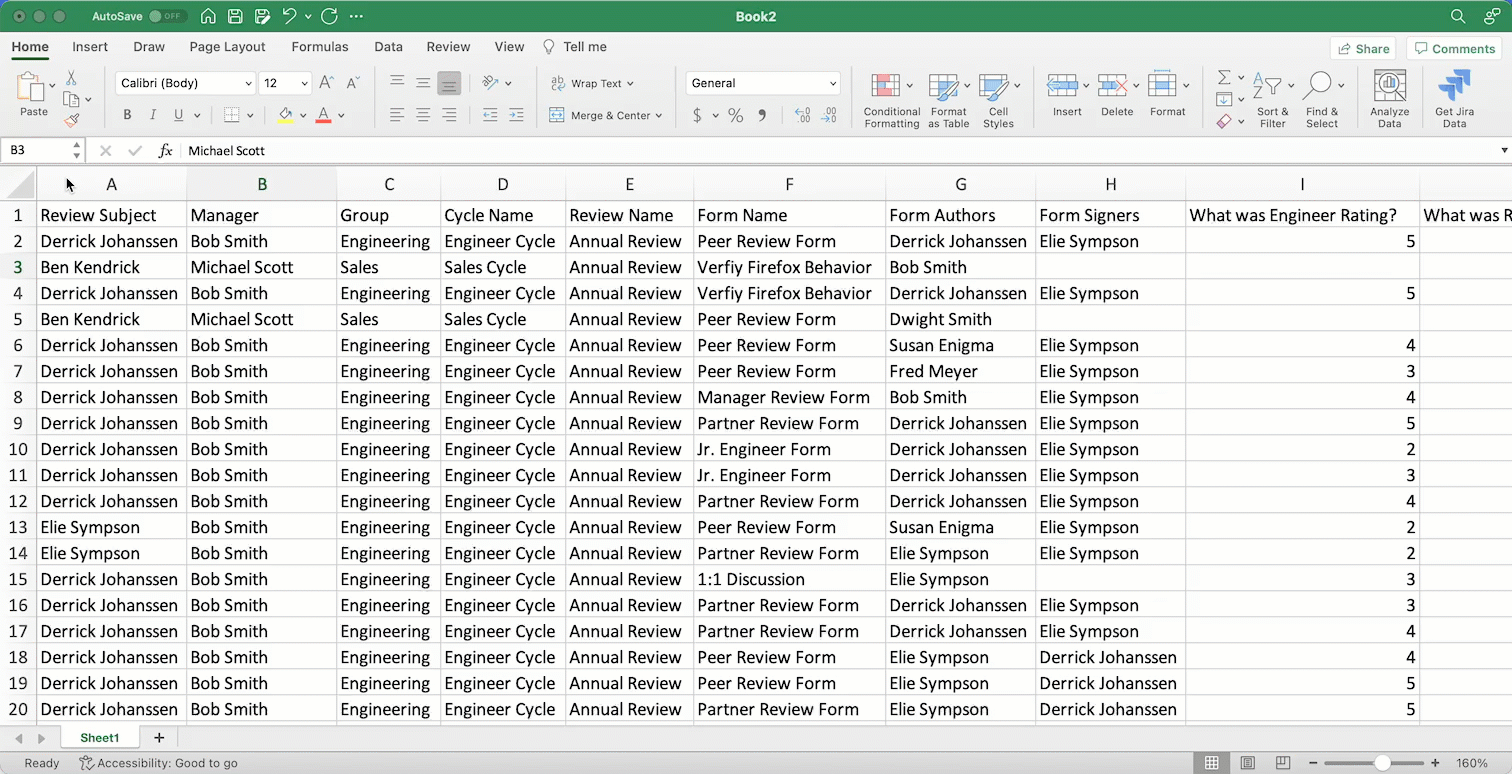
Task: Click the zoom slider in status bar
Action: (1382, 763)
